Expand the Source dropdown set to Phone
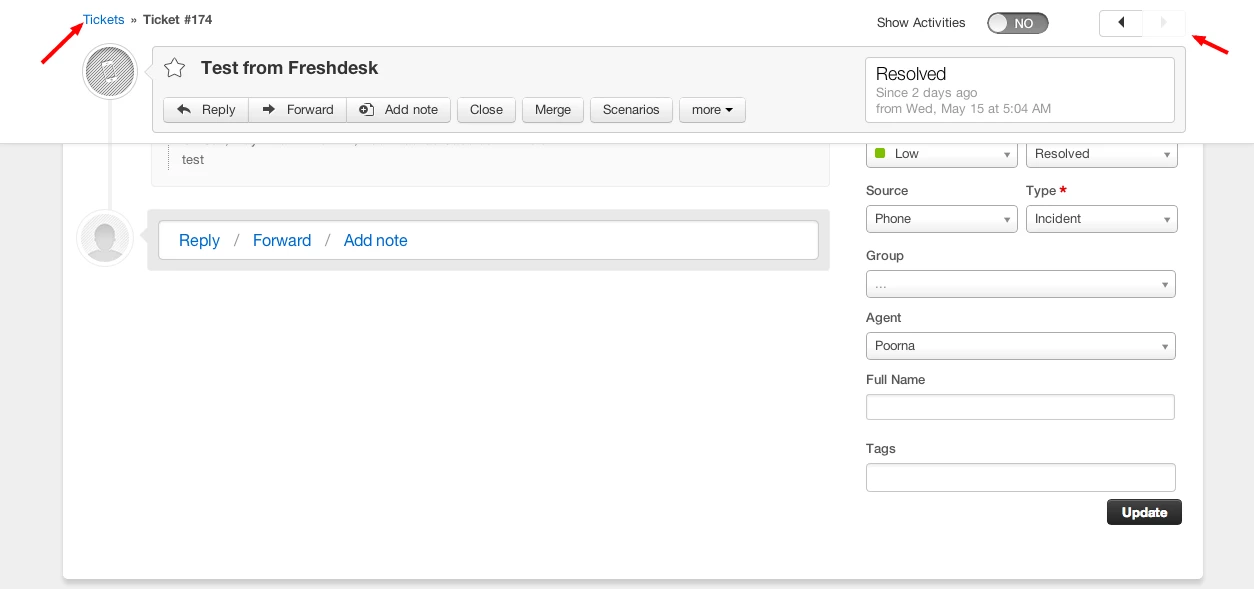 click(x=942, y=219)
